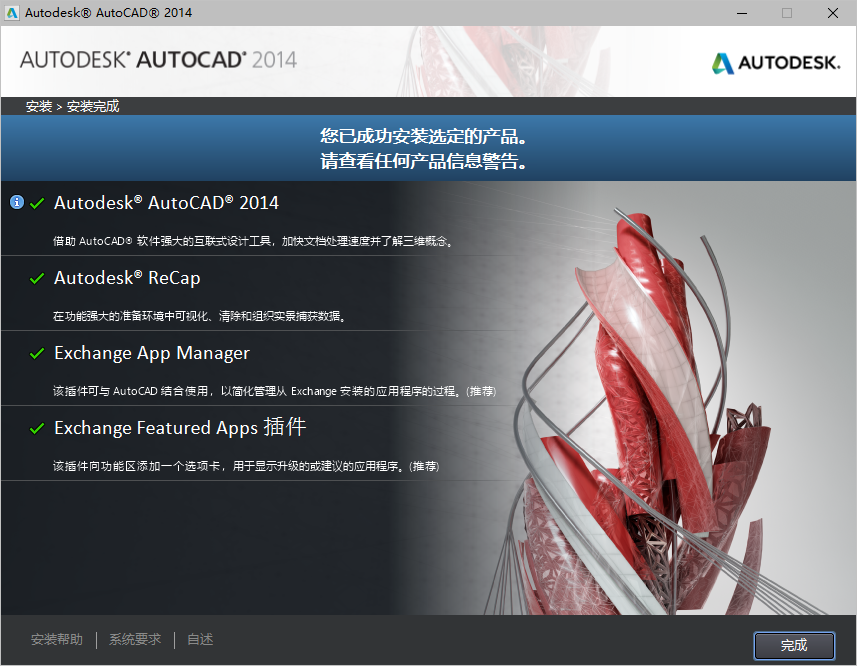Open the 系统要求 link

[x=134, y=639]
